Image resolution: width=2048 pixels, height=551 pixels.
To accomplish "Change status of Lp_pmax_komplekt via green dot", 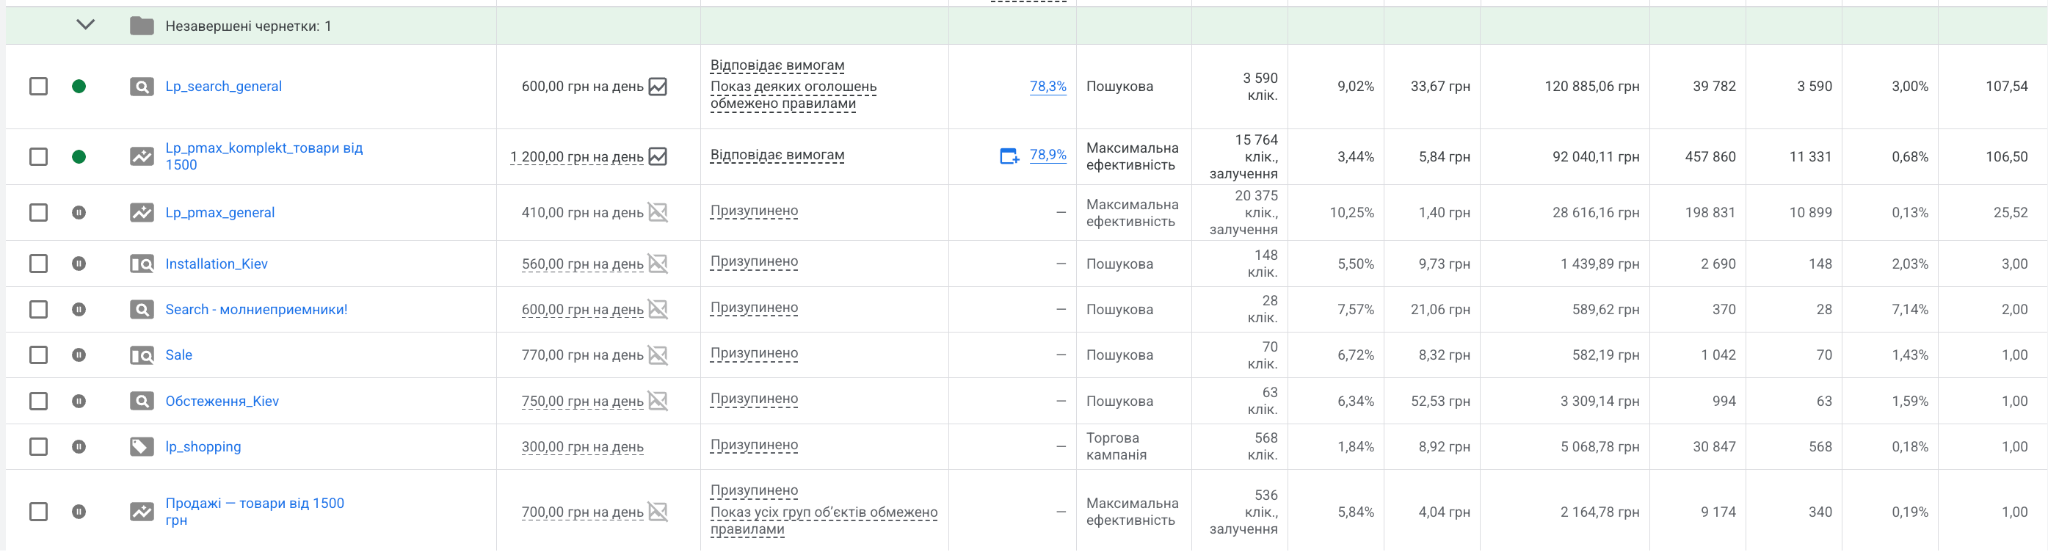I will coord(79,156).
